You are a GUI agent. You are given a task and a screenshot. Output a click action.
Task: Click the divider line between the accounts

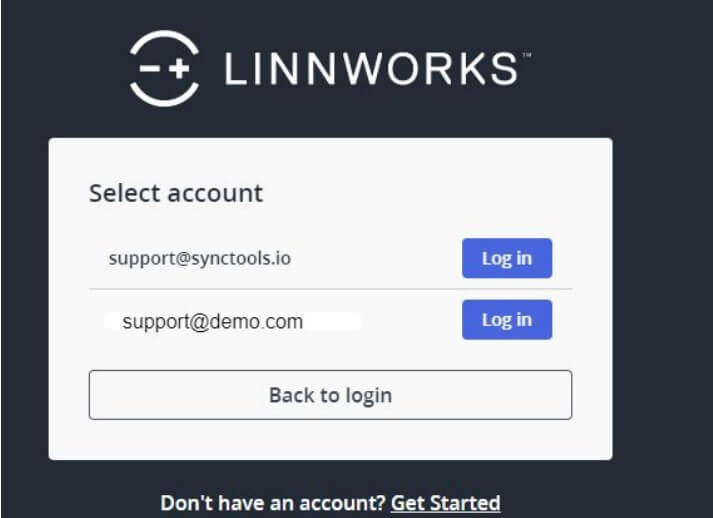[331, 289]
